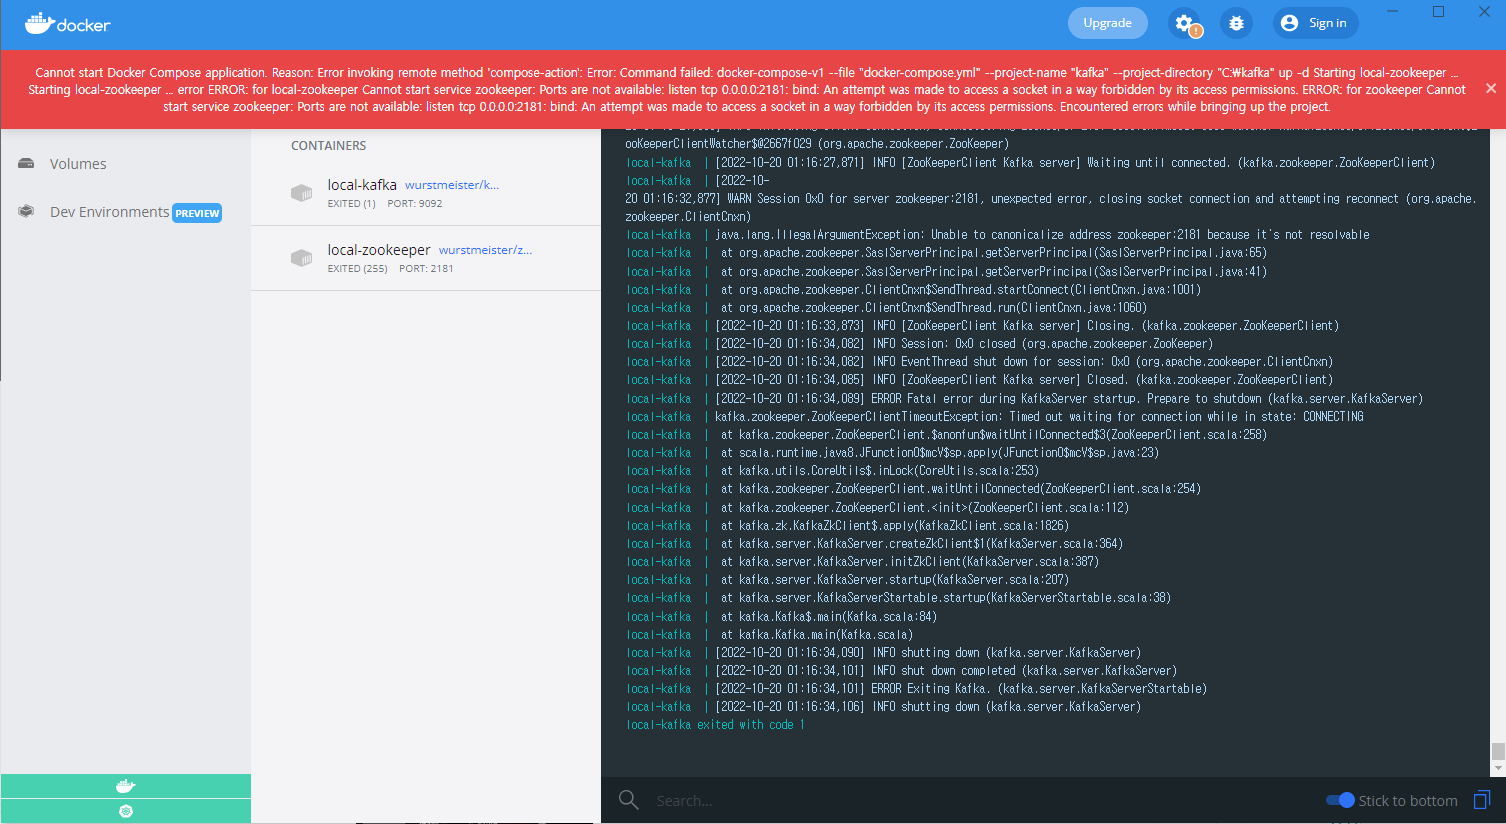Click the Sign in button

coord(1316,23)
